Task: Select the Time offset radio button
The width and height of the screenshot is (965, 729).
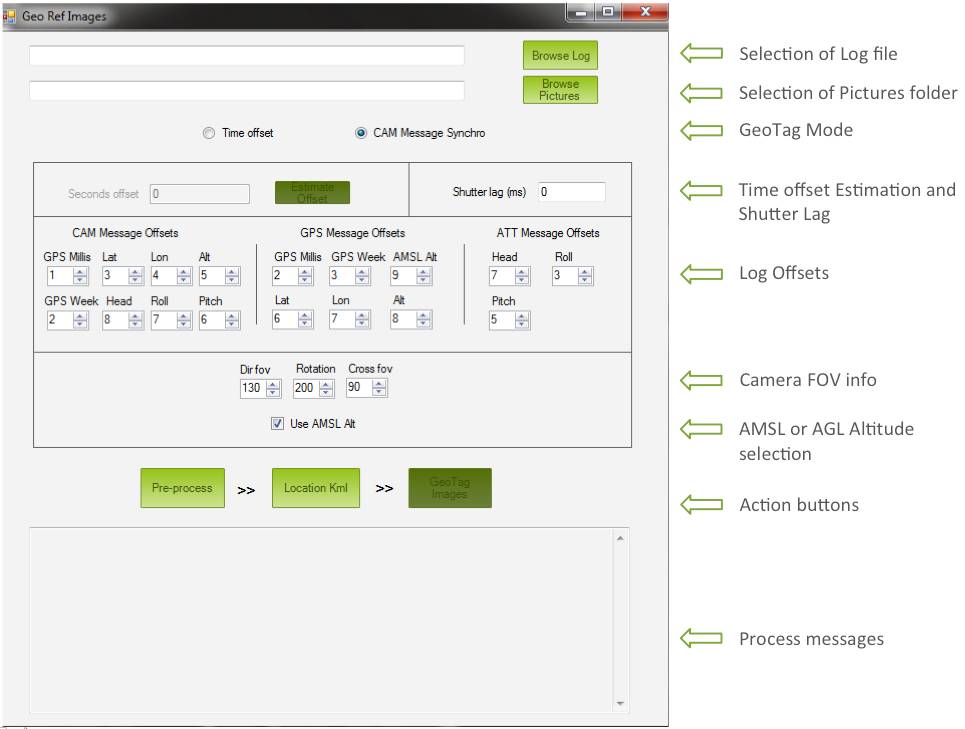Action: coord(209,133)
